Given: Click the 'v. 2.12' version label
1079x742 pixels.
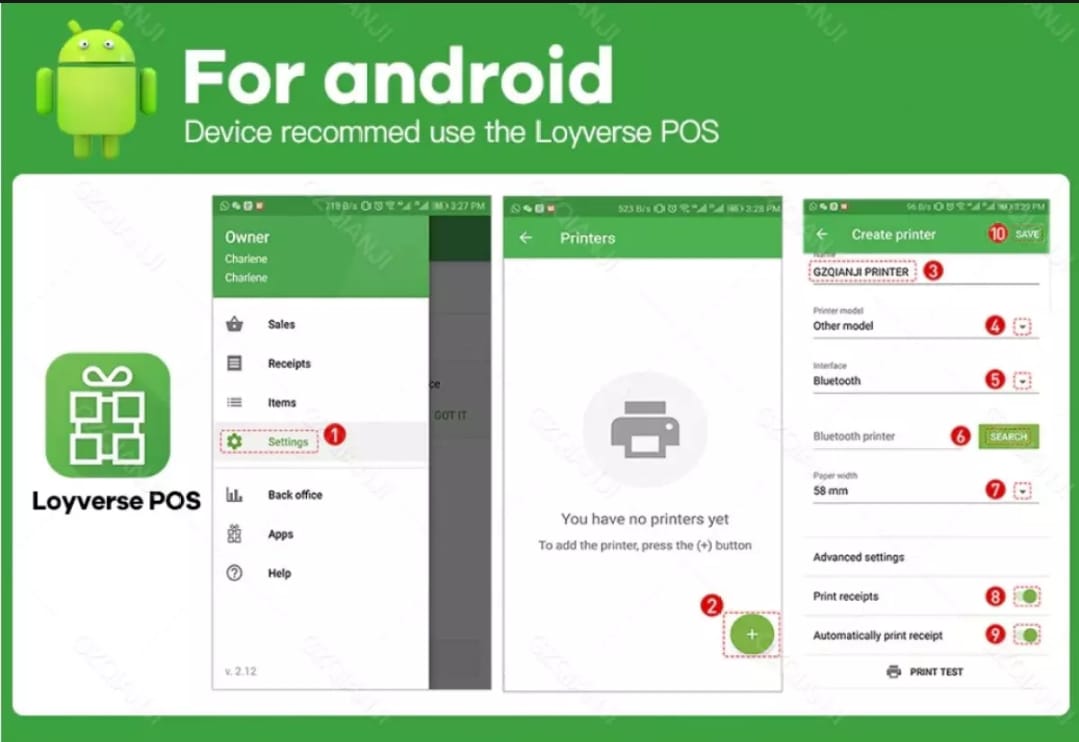Looking at the screenshot, I should 241,671.
